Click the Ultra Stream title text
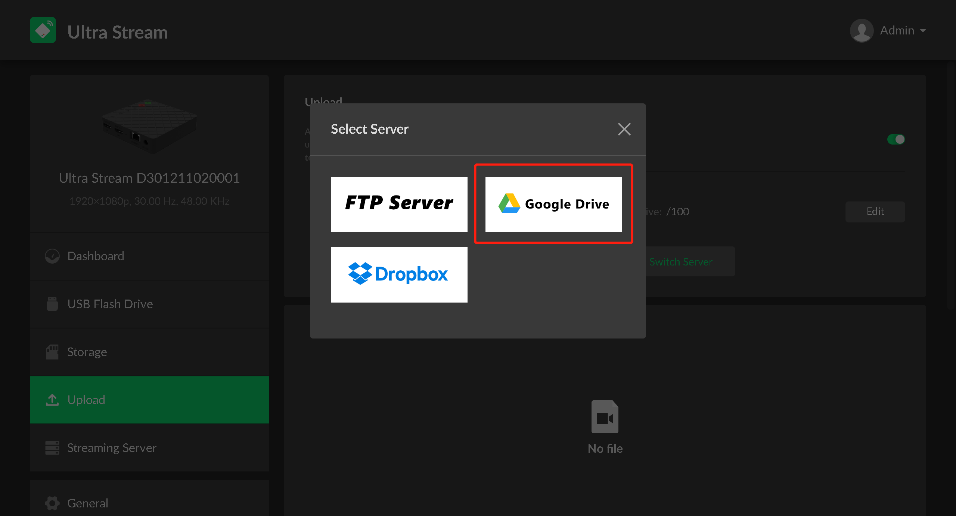Screen dimensions: 956x516 click(x=117, y=32)
